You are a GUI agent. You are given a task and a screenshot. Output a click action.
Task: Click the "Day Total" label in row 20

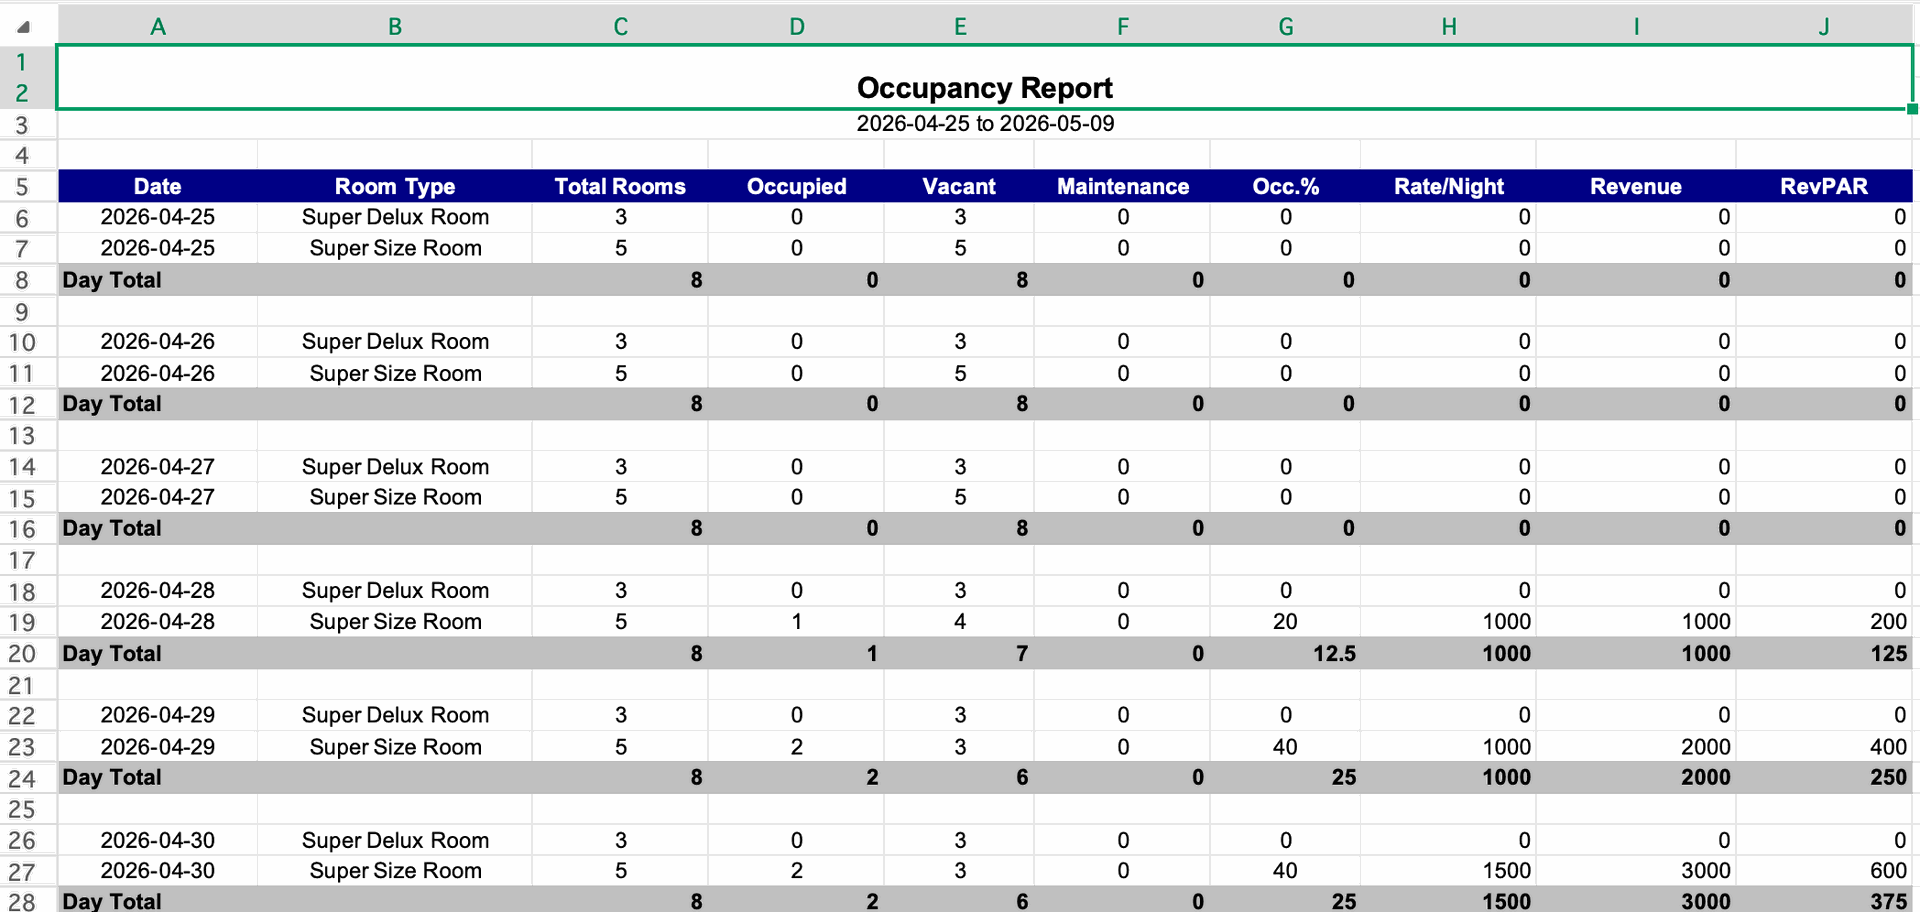click(112, 653)
